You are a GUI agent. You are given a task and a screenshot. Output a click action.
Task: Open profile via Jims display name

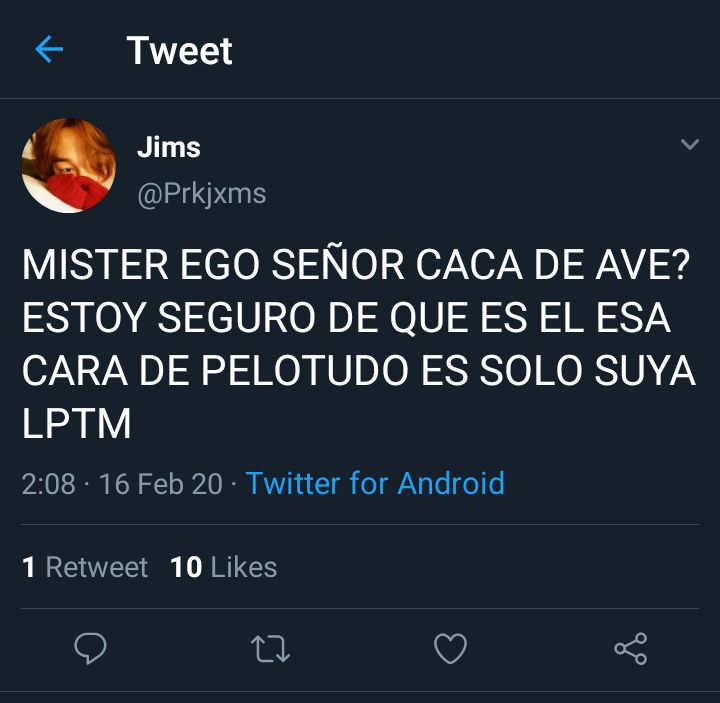[169, 147]
